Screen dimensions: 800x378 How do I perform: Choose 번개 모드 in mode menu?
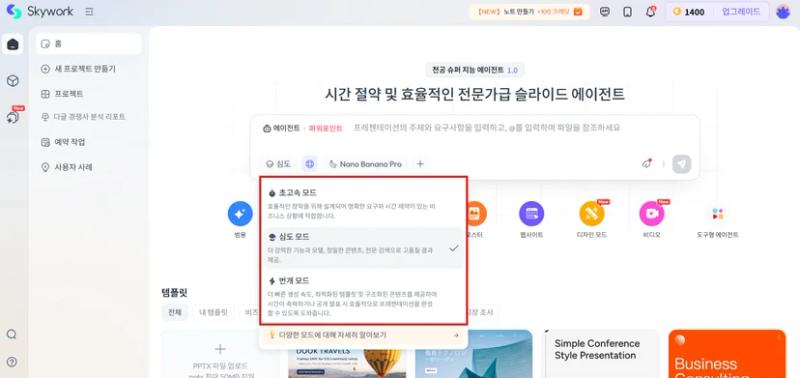tap(363, 296)
